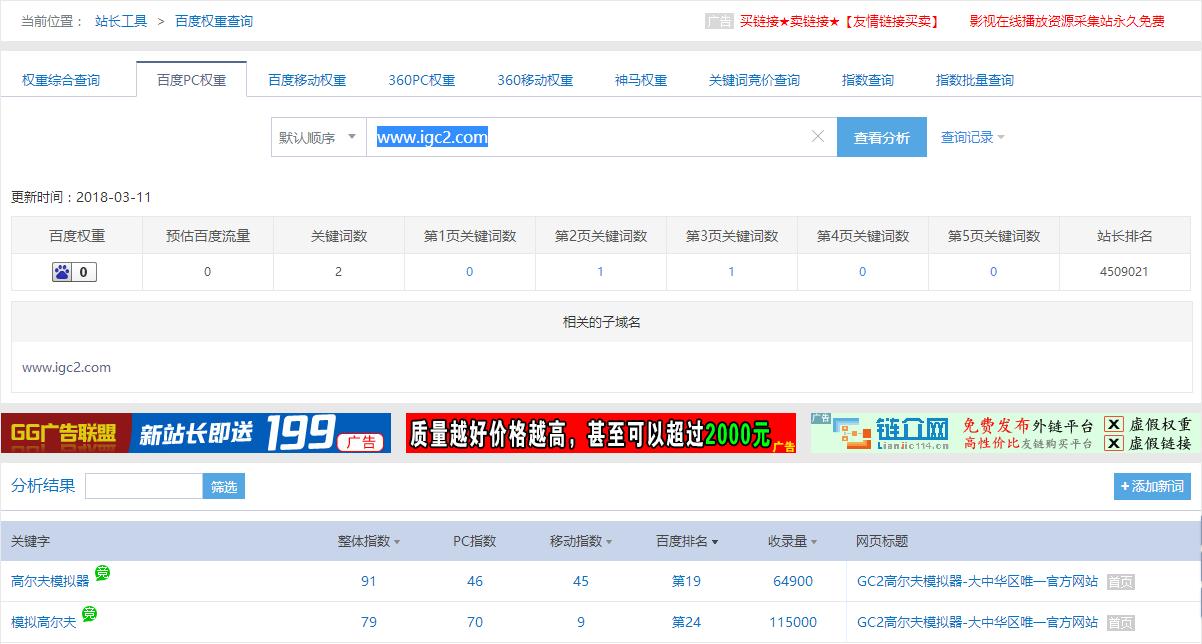Click green badge beside 模拟高尔夫 keyword
This screenshot has height=644, width=1202.
pos(89,614)
